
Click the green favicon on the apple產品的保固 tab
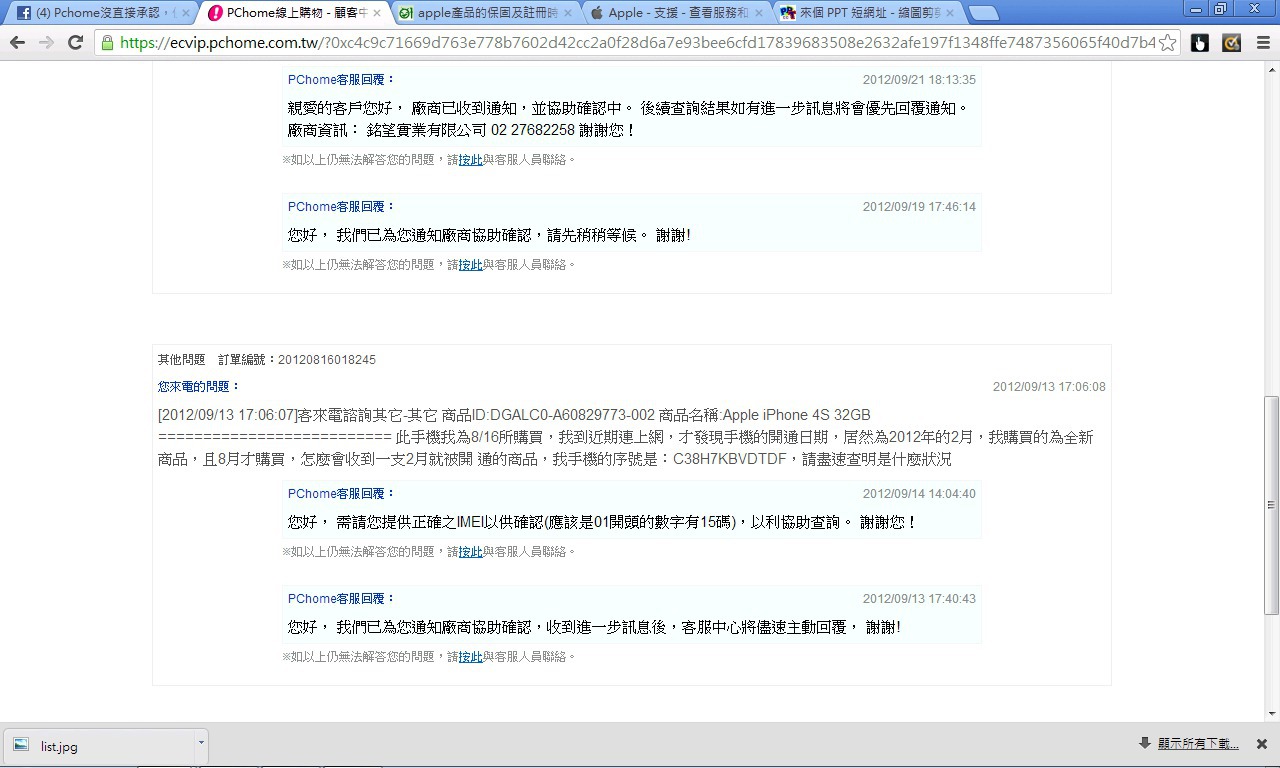pyautogui.click(x=406, y=13)
